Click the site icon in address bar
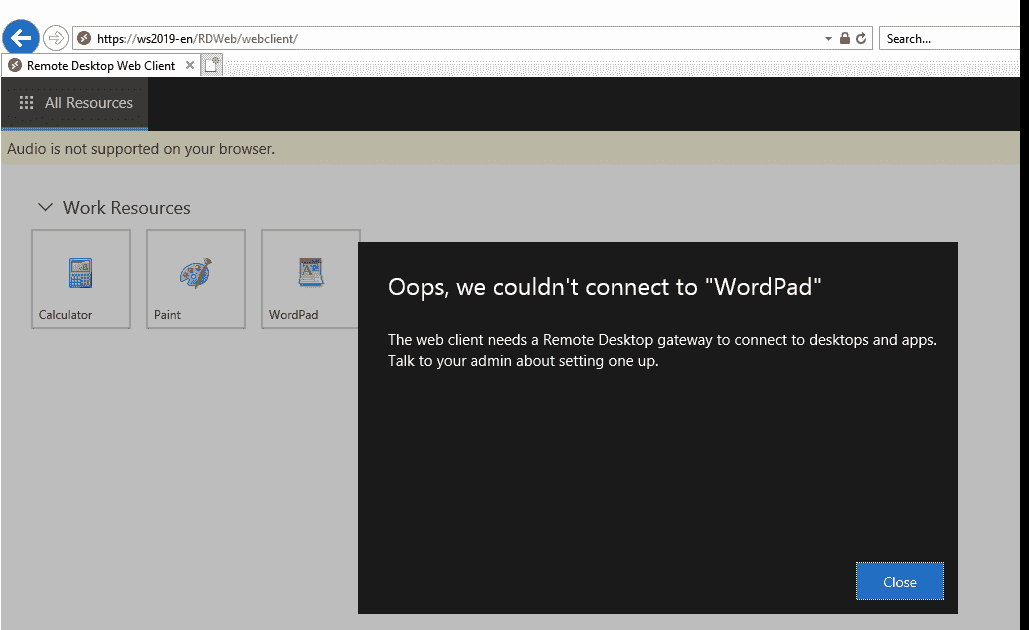The height and width of the screenshot is (630, 1029). (x=84, y=39)
